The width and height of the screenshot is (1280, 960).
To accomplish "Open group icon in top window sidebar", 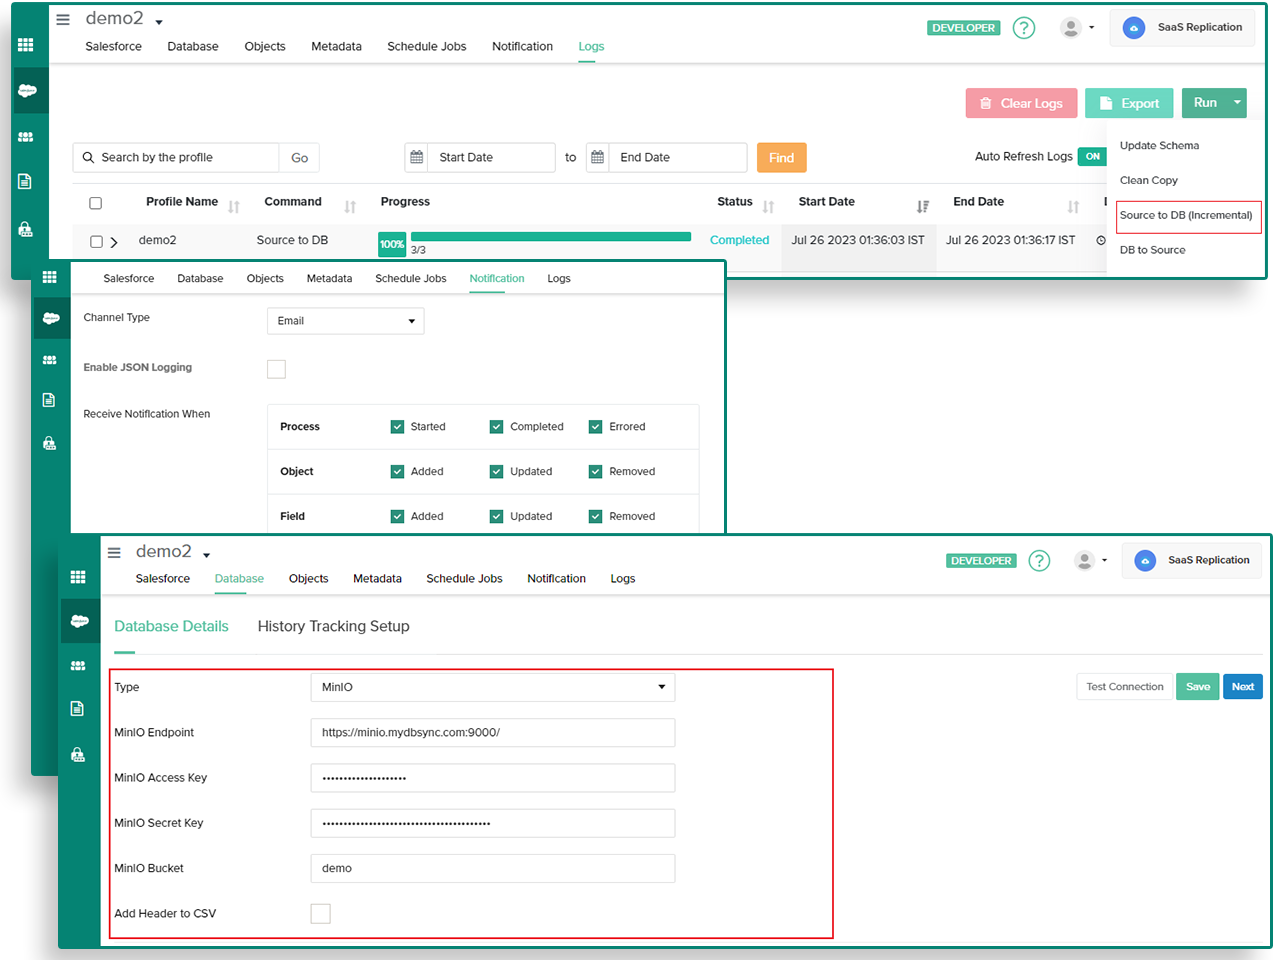I will coord(26,137).
